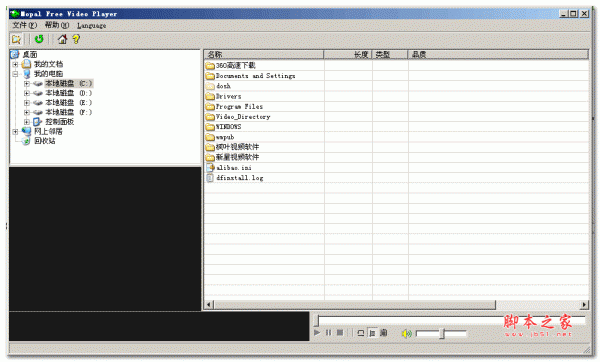600x362 pixels.
Task: Expand the 本地磁盘 (F:) node
Action: [26, 112]
